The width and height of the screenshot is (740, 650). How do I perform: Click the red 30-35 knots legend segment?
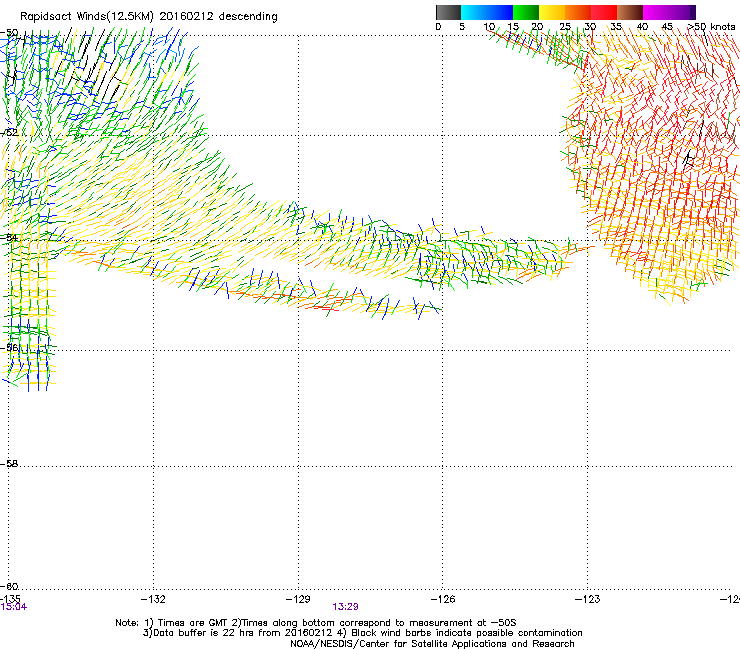point(604,12)
